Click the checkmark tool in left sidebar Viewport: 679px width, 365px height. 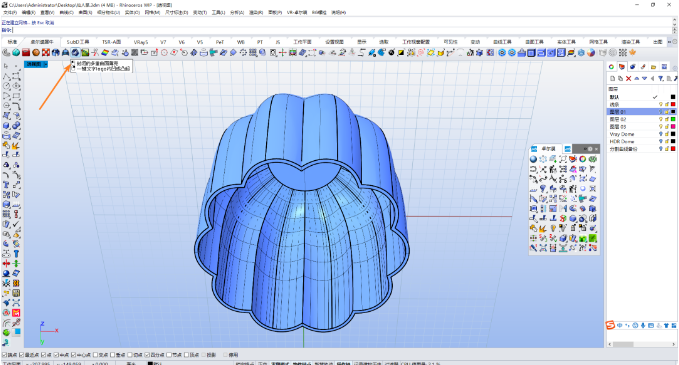point(16,224)
